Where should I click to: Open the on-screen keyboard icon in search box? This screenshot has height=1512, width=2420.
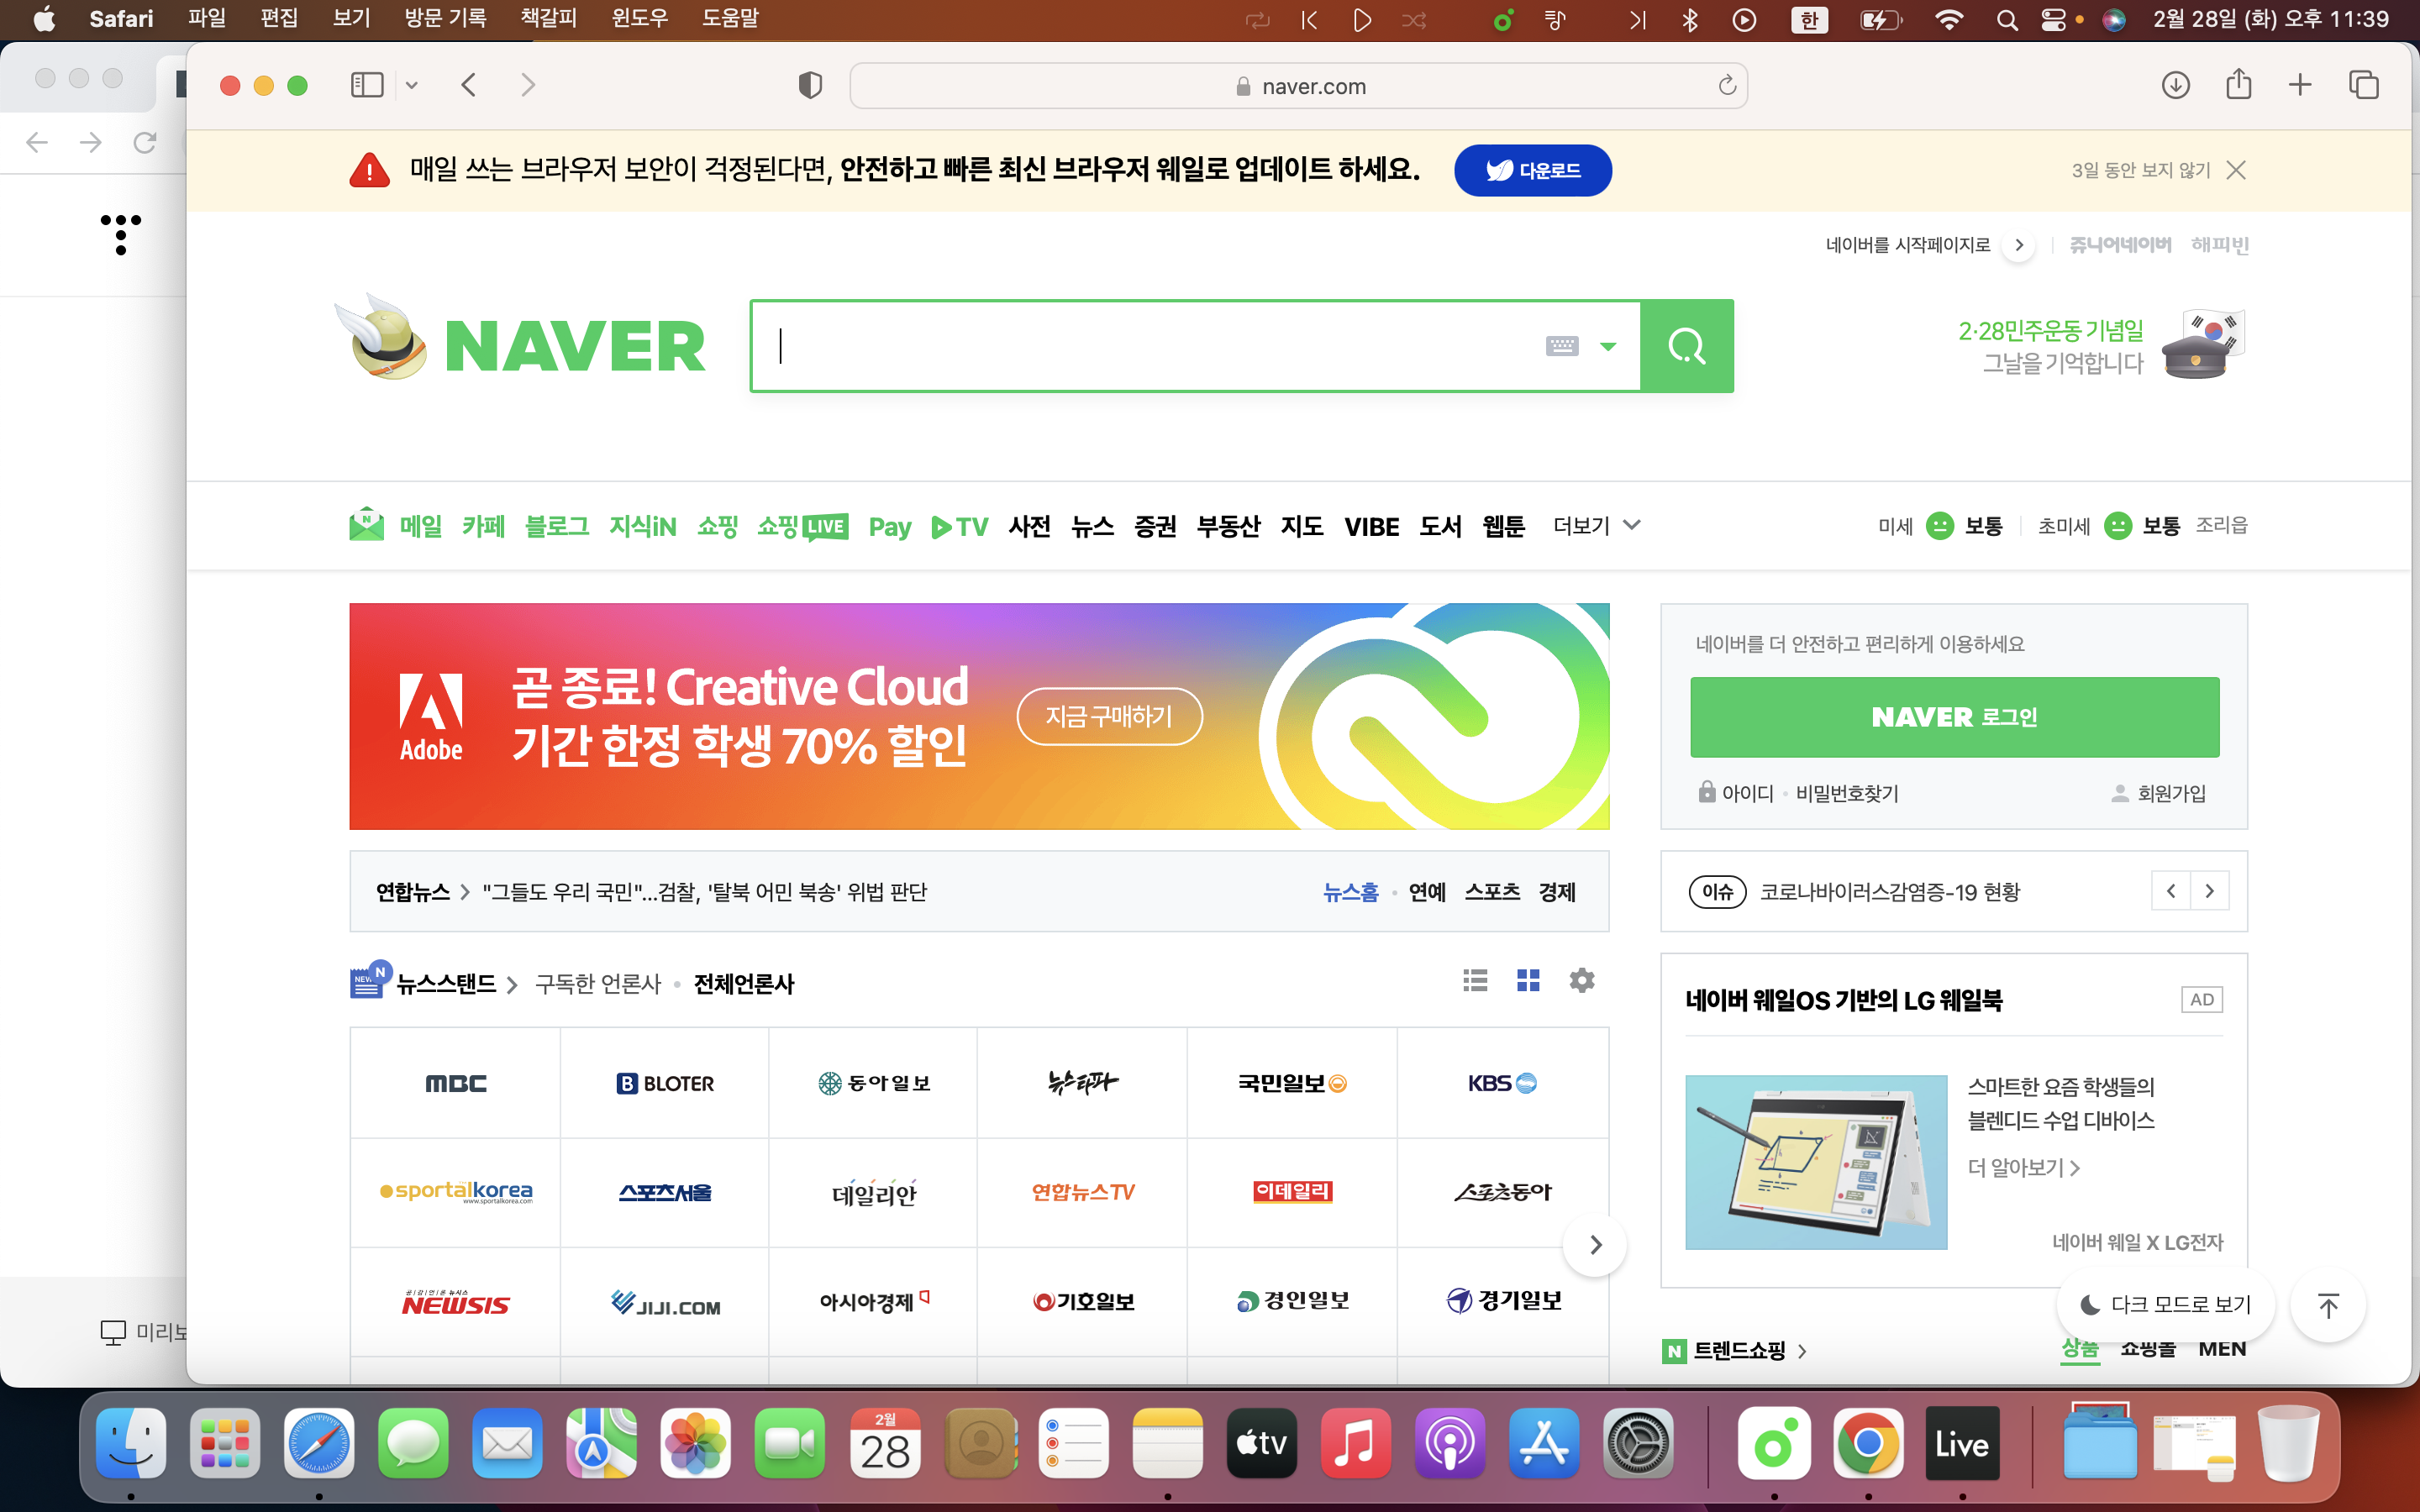pos(1561,346)
